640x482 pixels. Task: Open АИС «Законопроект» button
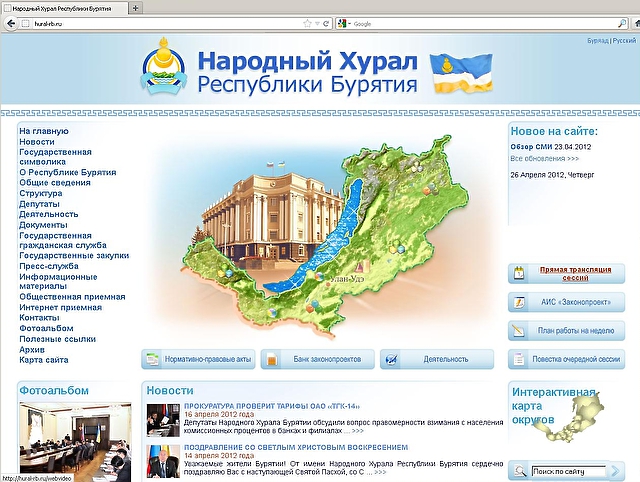click(x=567, y=302)
